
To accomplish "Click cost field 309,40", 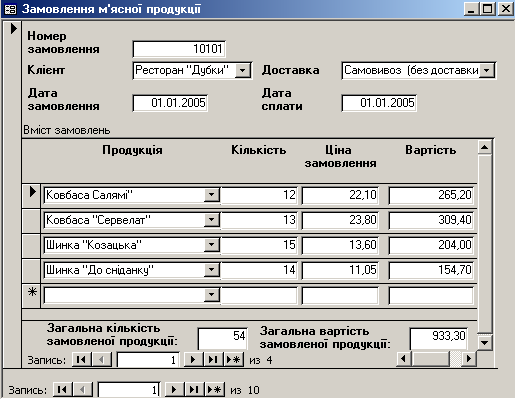I will [x=431, y=220].
